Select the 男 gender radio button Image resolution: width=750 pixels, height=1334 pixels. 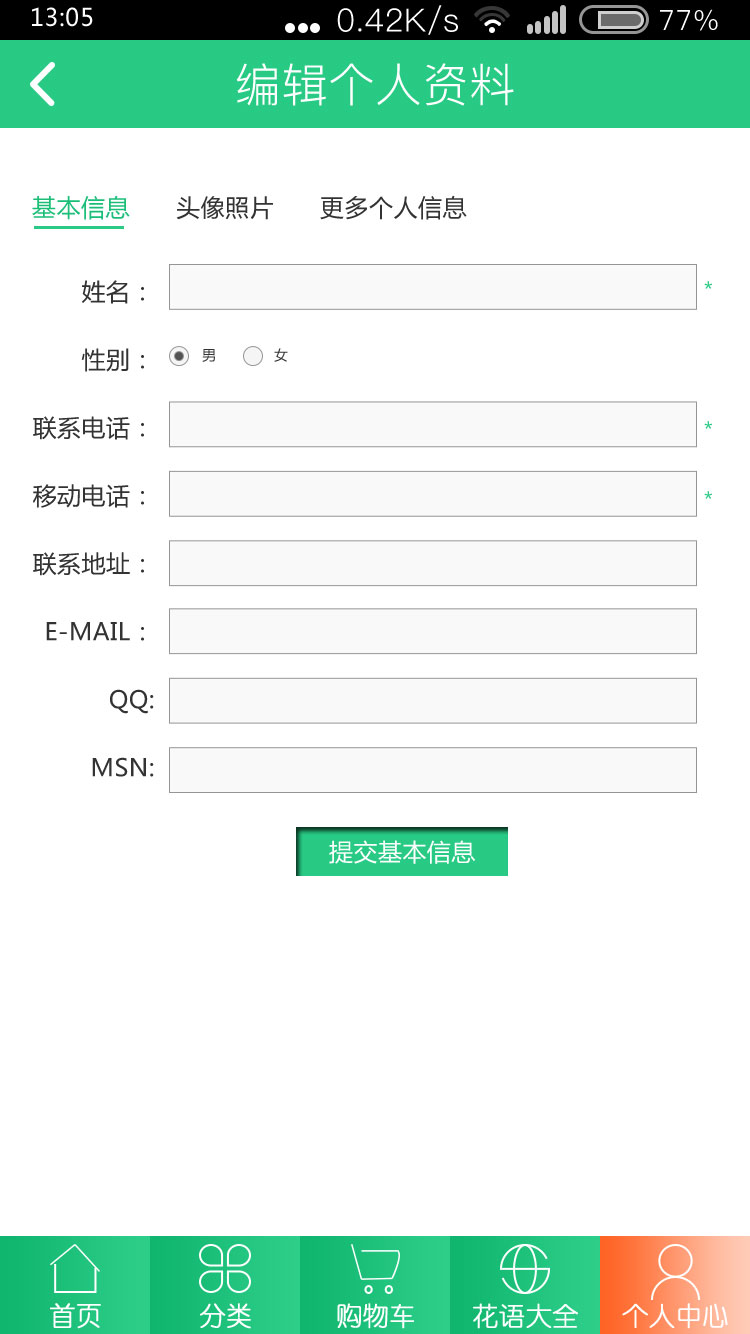click(179, 356)
